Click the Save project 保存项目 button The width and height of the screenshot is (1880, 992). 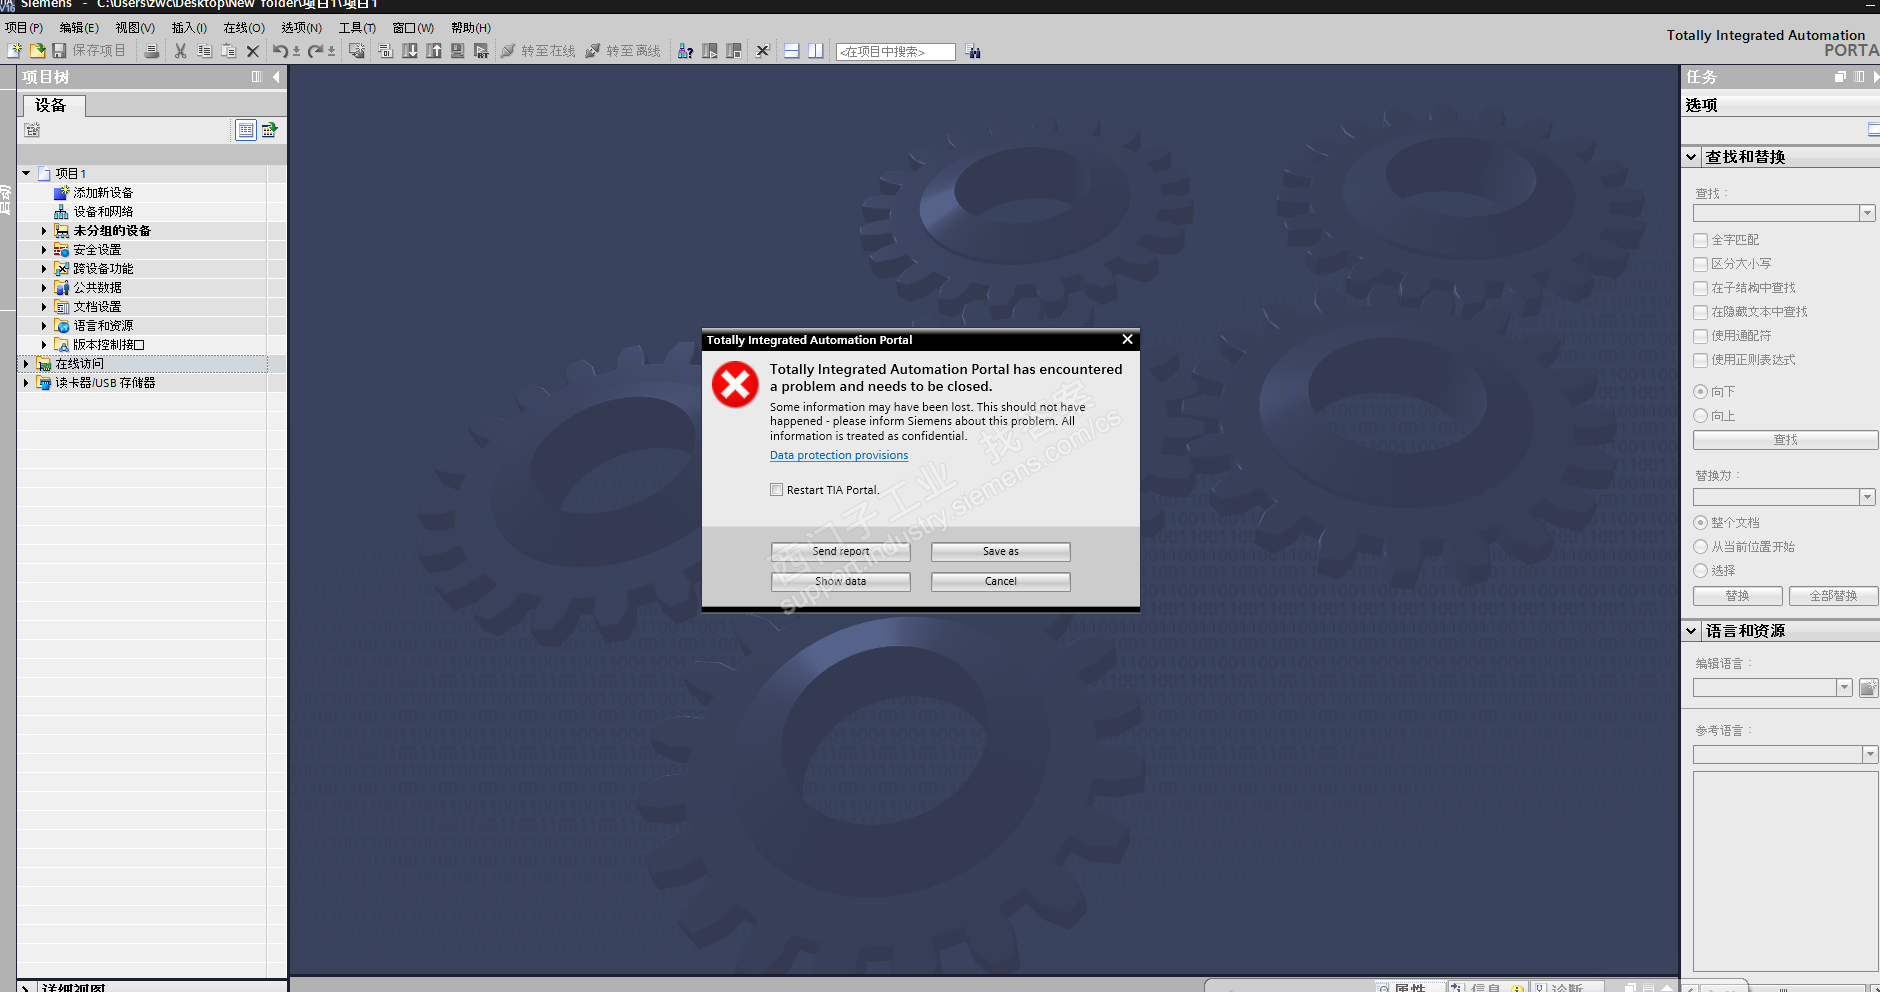[x=89, y=51]
